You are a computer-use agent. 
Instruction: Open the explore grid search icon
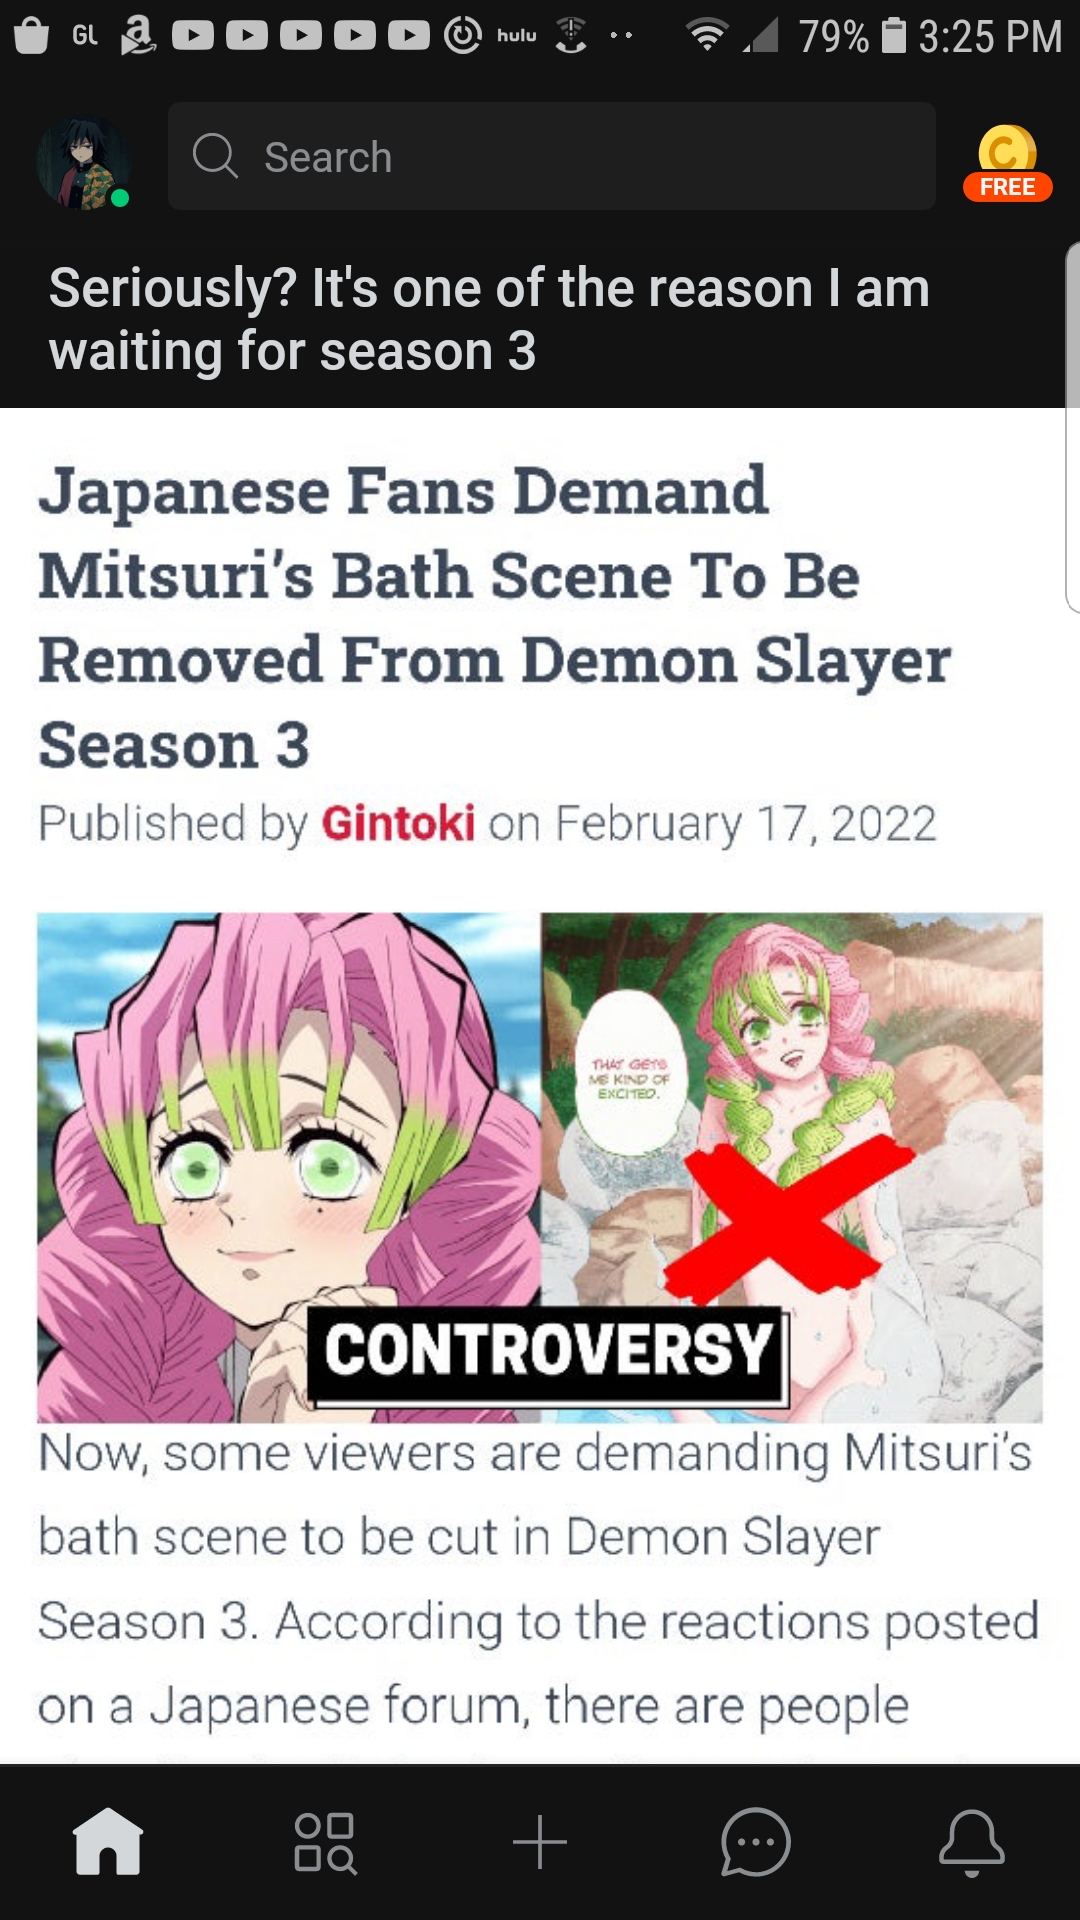point(325,1842)
